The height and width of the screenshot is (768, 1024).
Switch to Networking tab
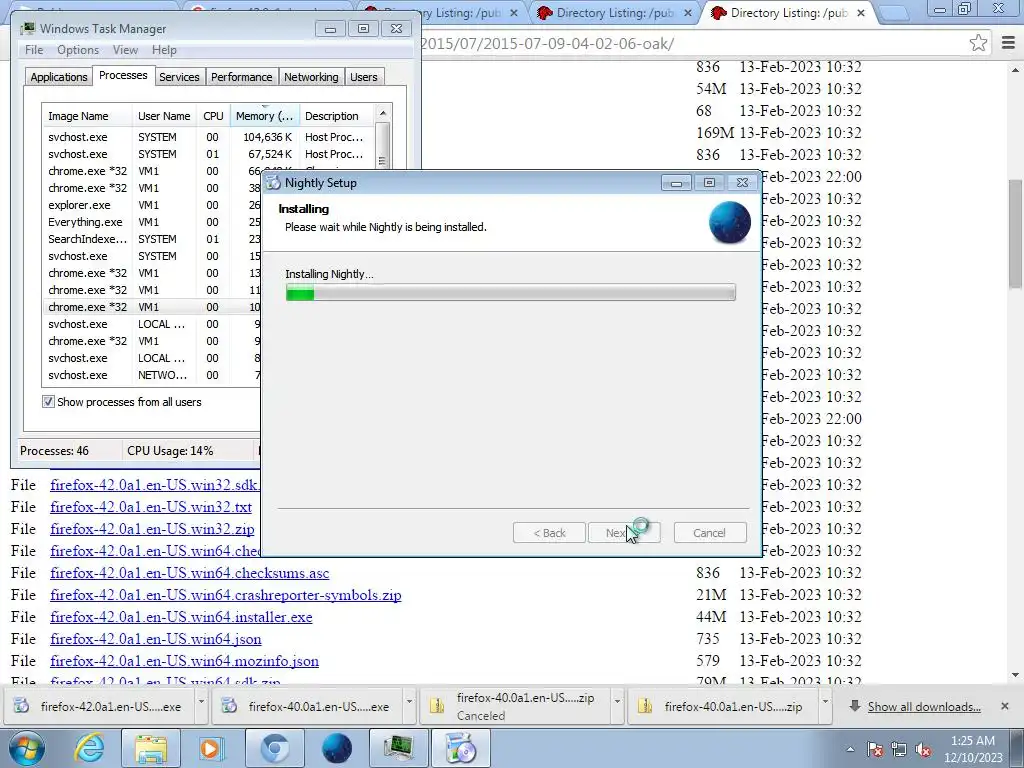(311, 77)
